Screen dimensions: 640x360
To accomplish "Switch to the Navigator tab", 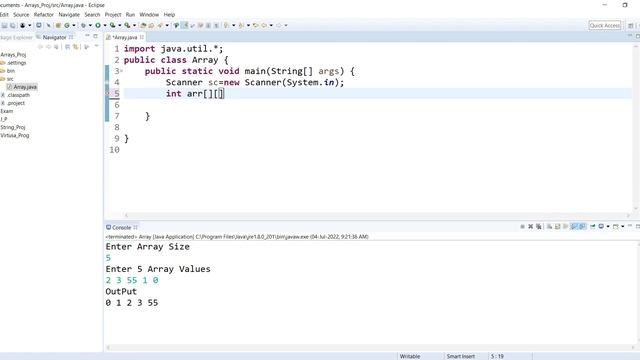I will [x=54, y=37].
